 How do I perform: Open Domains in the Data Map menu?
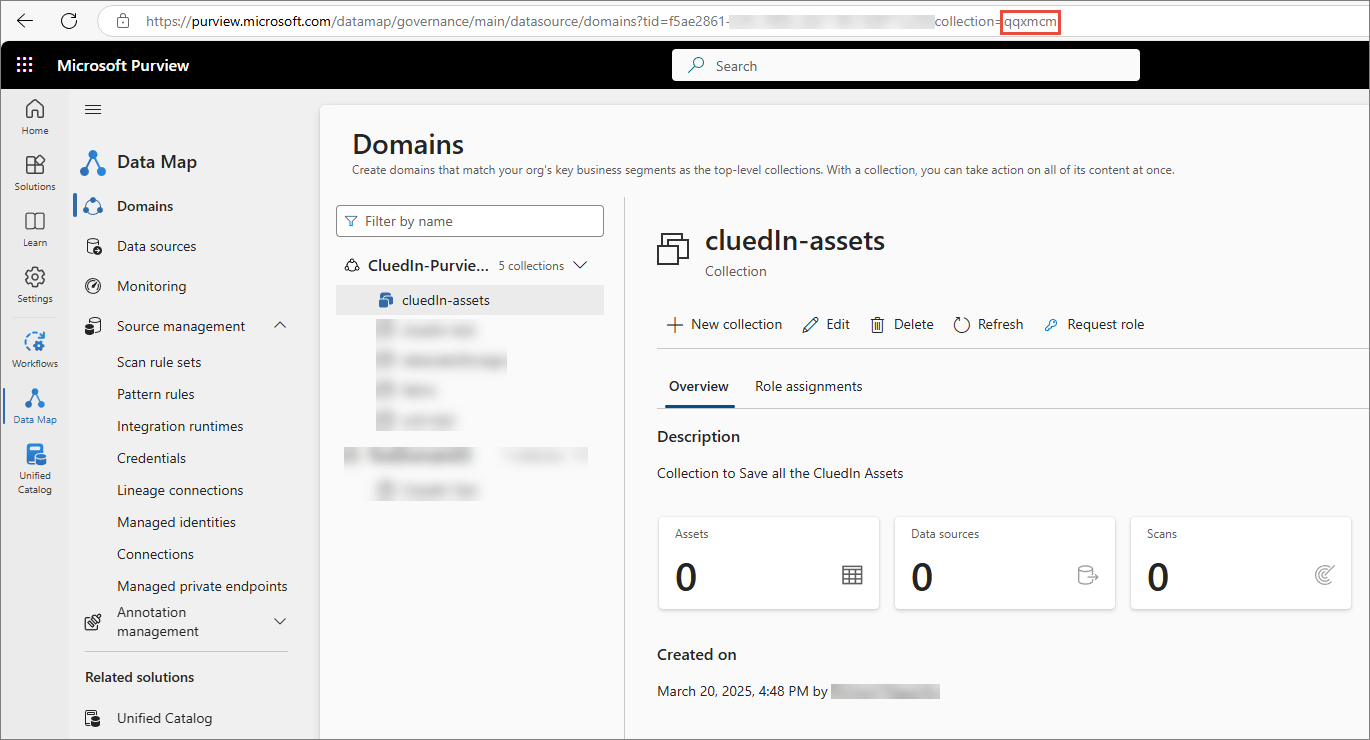click(x=145, y=206)
